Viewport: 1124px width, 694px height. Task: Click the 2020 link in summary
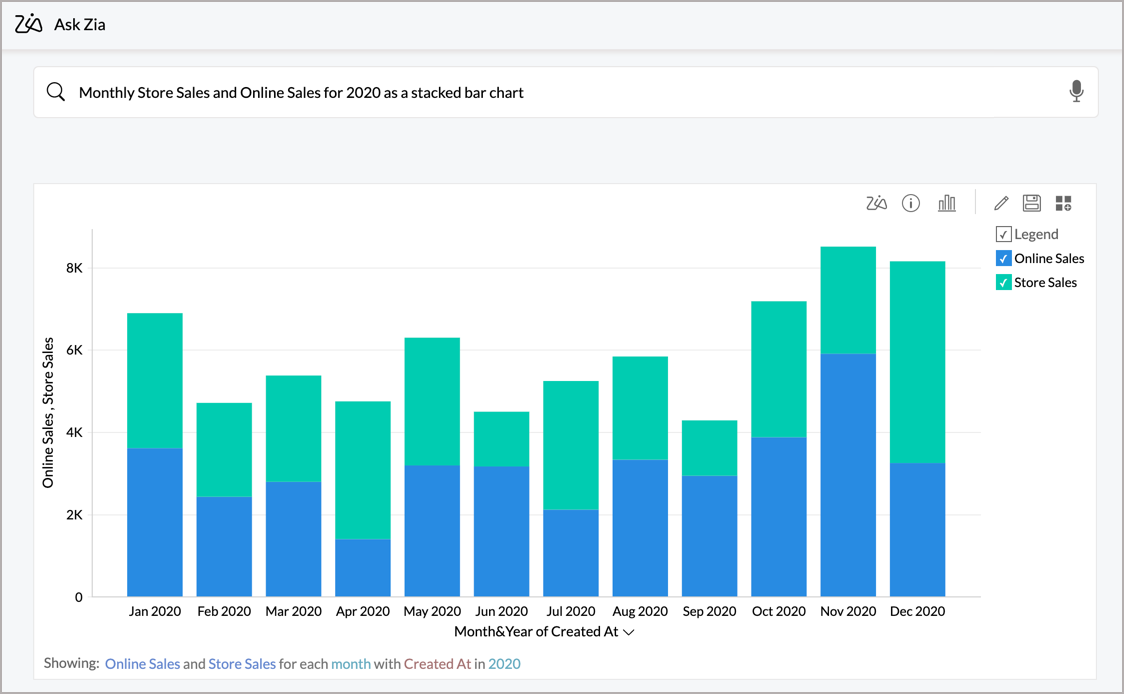504,663
